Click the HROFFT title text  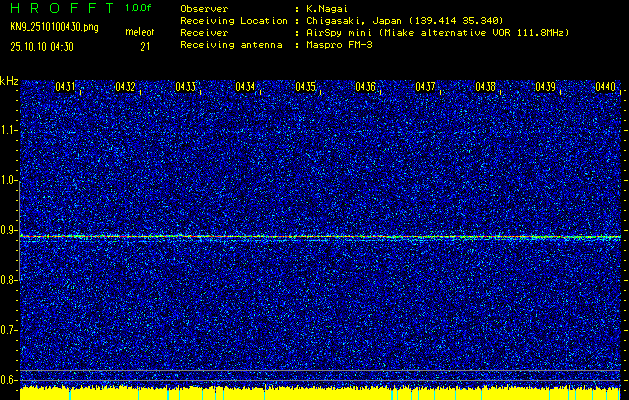click(58, 8)
